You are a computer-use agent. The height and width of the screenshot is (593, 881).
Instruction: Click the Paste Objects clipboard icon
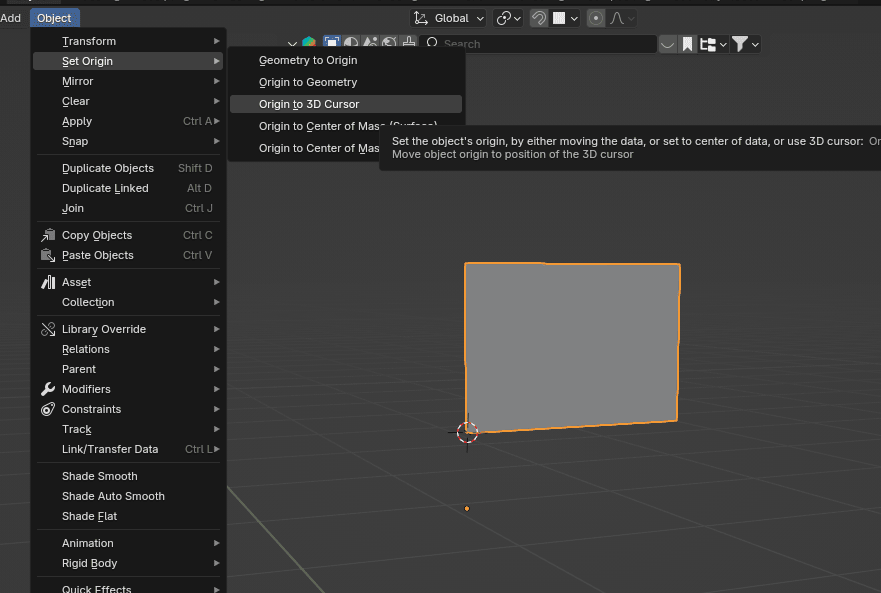click(x=48, y=255)
